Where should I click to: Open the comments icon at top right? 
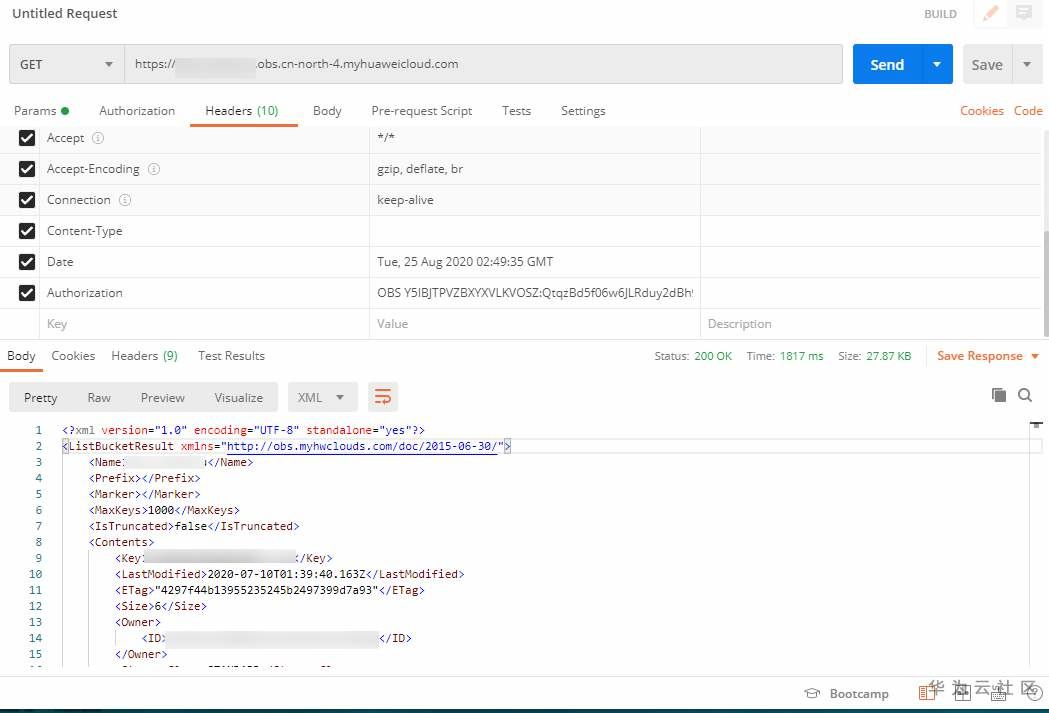coord(1024,13)
